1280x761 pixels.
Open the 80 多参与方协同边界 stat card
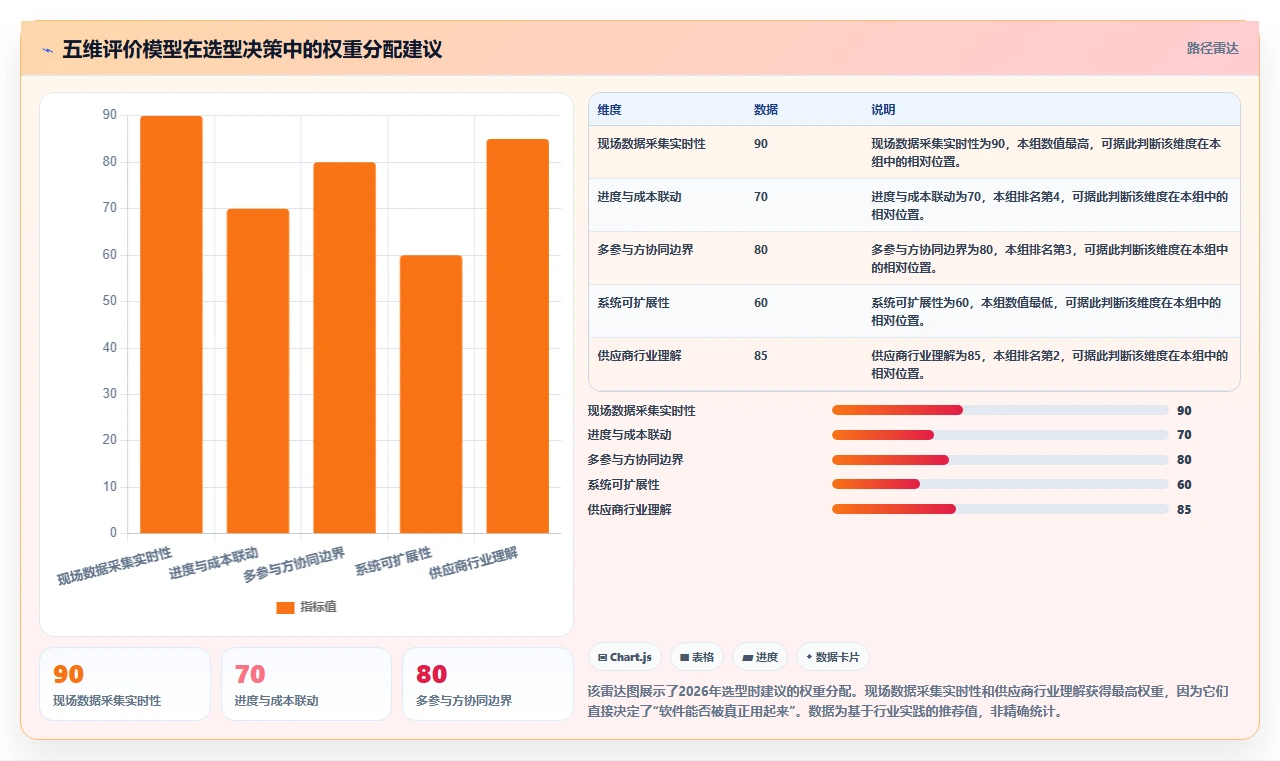[x=487, y=684]
